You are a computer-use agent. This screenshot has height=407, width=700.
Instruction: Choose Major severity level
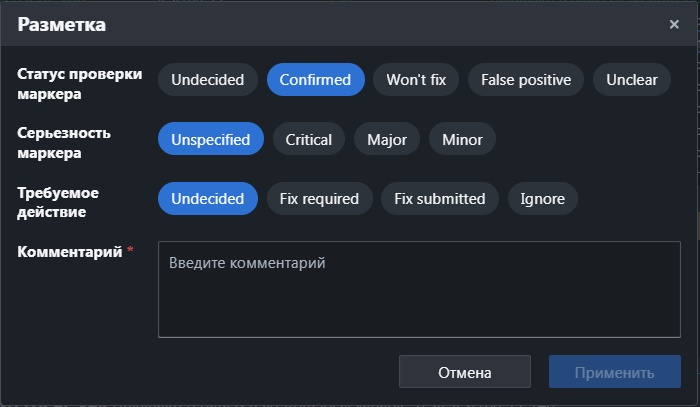tap(387, 139)
